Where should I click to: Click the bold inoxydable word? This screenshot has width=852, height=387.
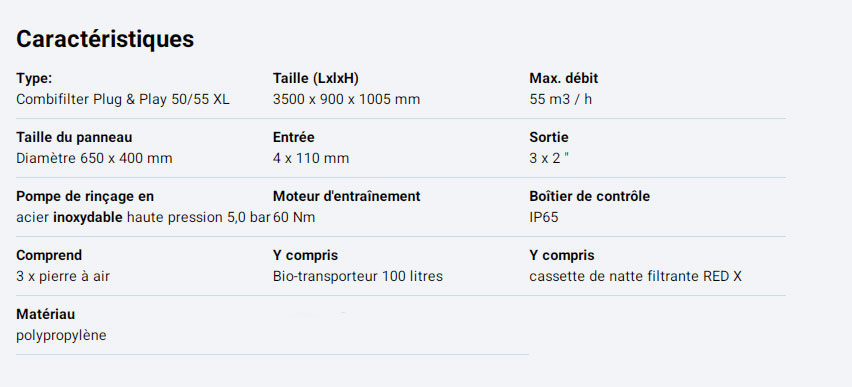(x=87, y=218)
